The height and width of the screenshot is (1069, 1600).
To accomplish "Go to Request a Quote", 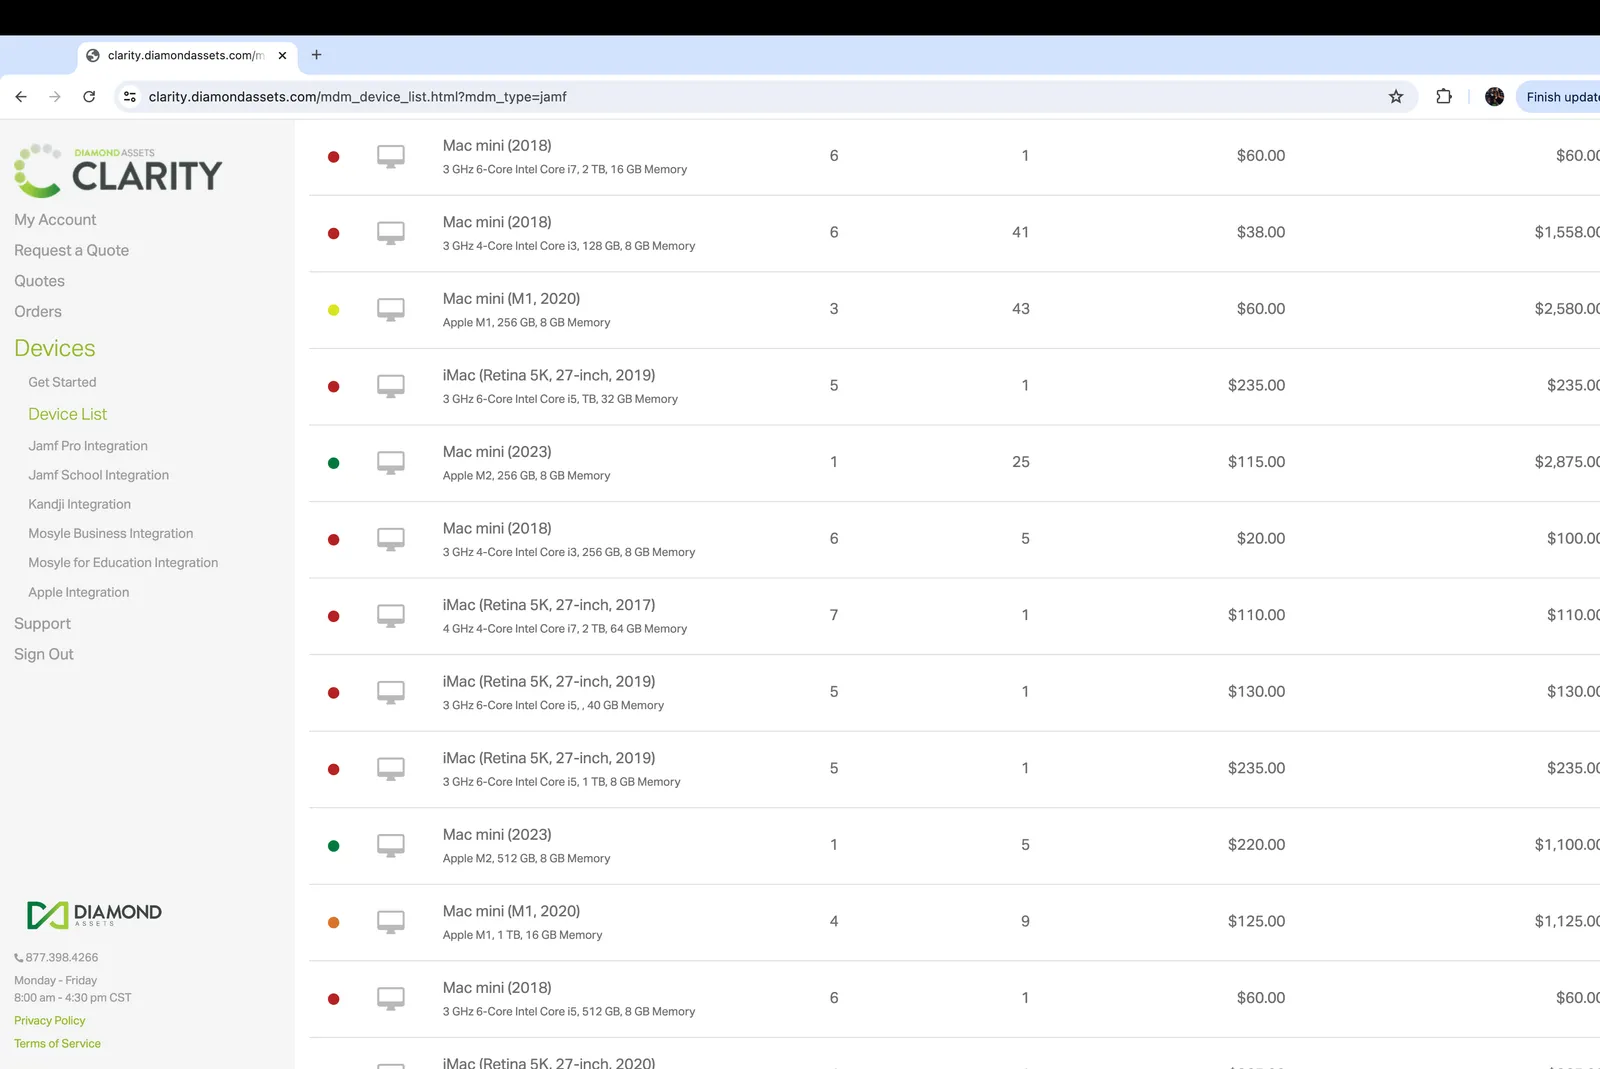I will (71, 250).
